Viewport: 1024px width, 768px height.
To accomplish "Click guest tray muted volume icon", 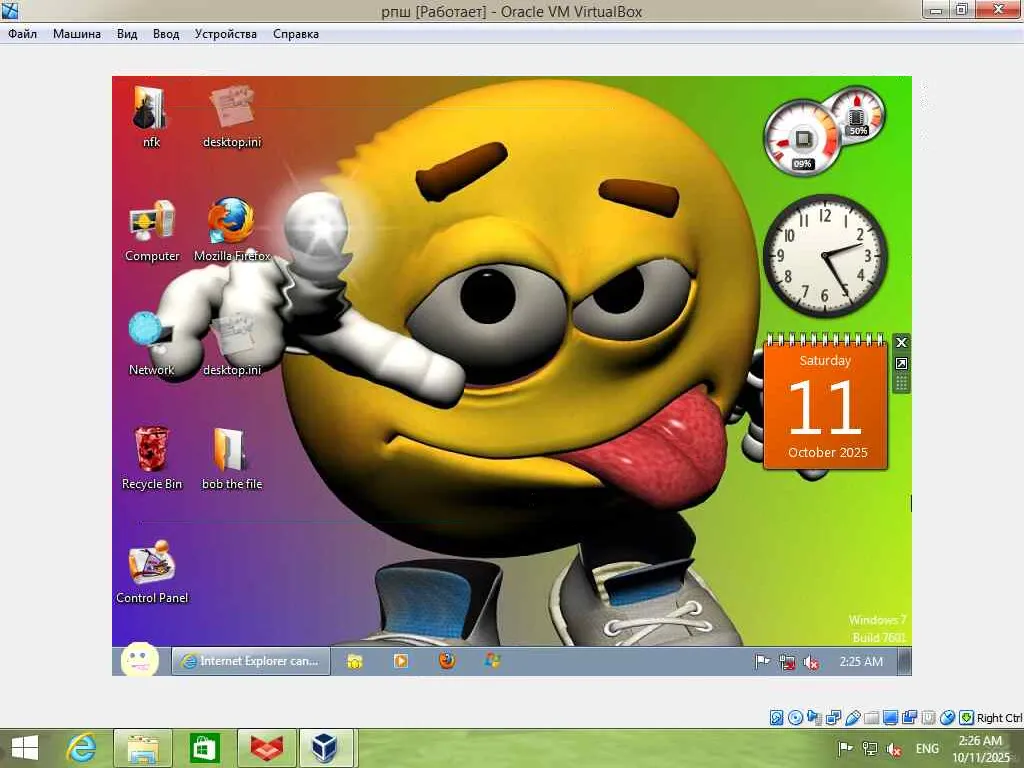I will pyautogui.click(x=811, y=662).
